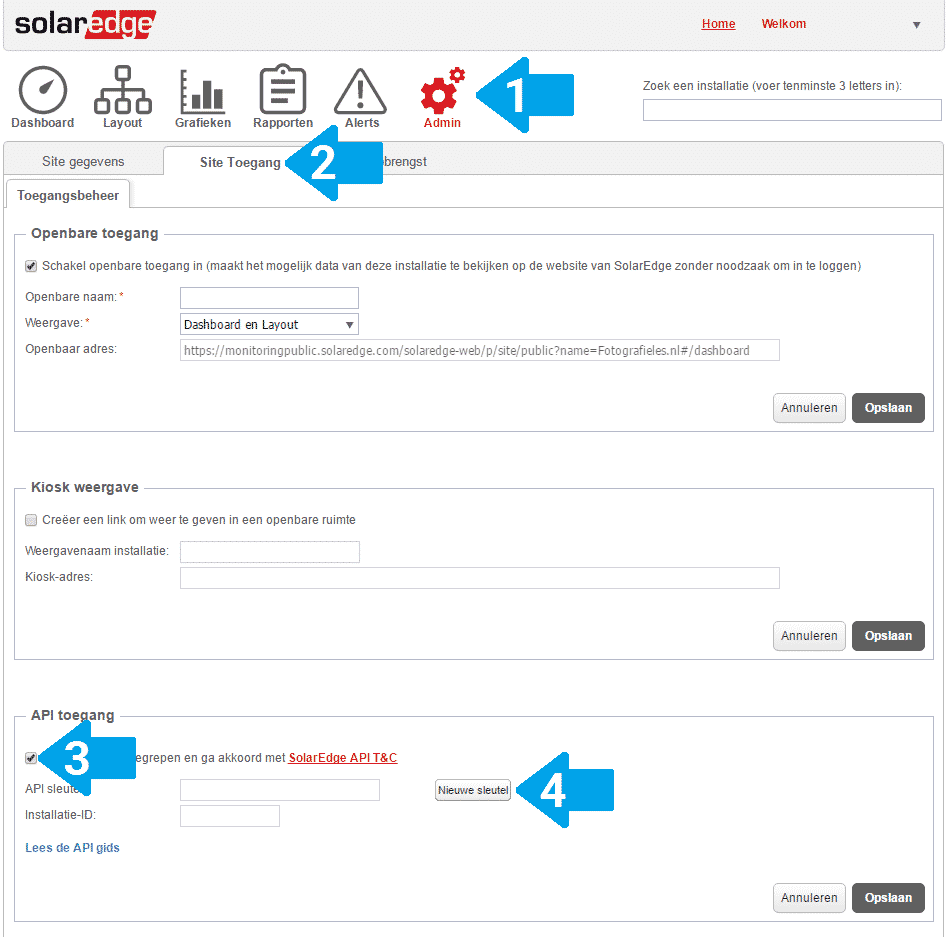
Task: Expand the user menu arrow beside Welkom
Action: [x=917, y=25]
